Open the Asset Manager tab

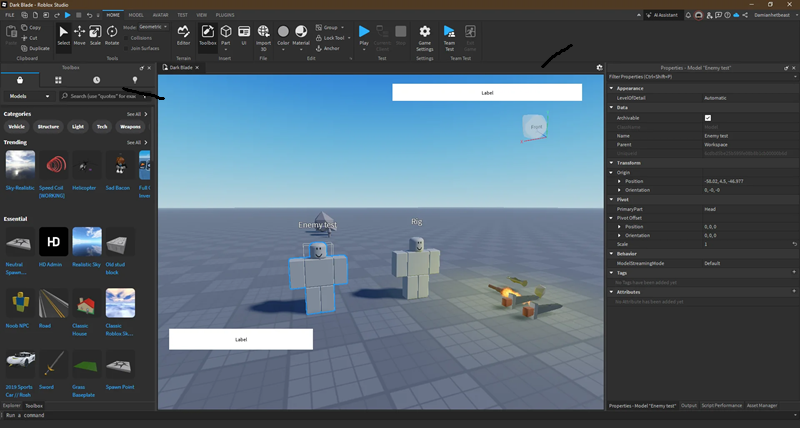(762, 406)
